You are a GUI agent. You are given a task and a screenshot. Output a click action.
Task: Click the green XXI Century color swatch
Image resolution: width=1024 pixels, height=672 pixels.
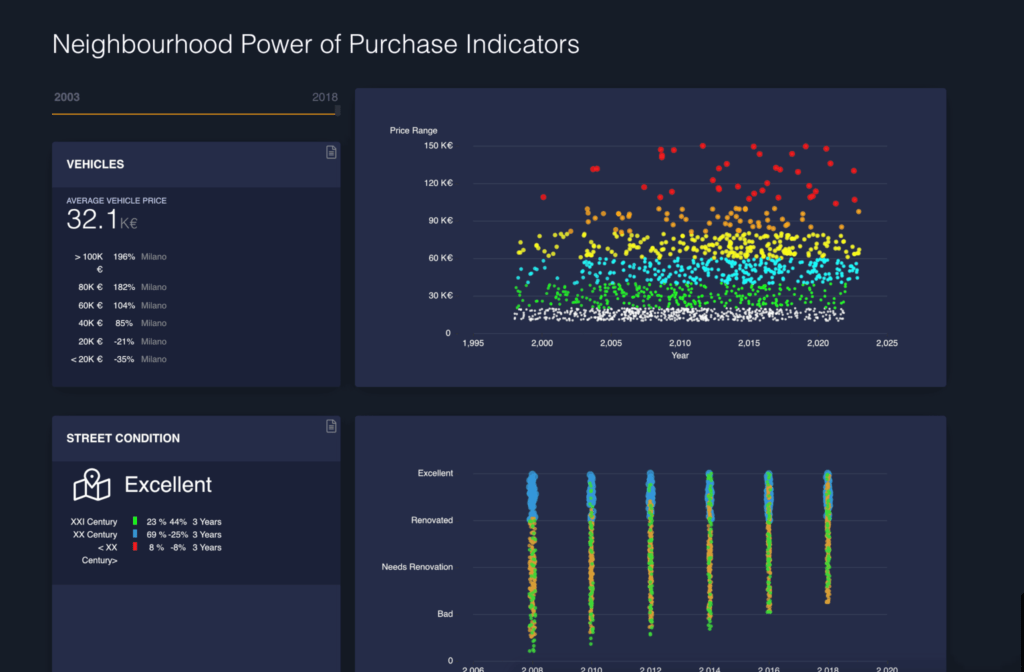[134, 522]
